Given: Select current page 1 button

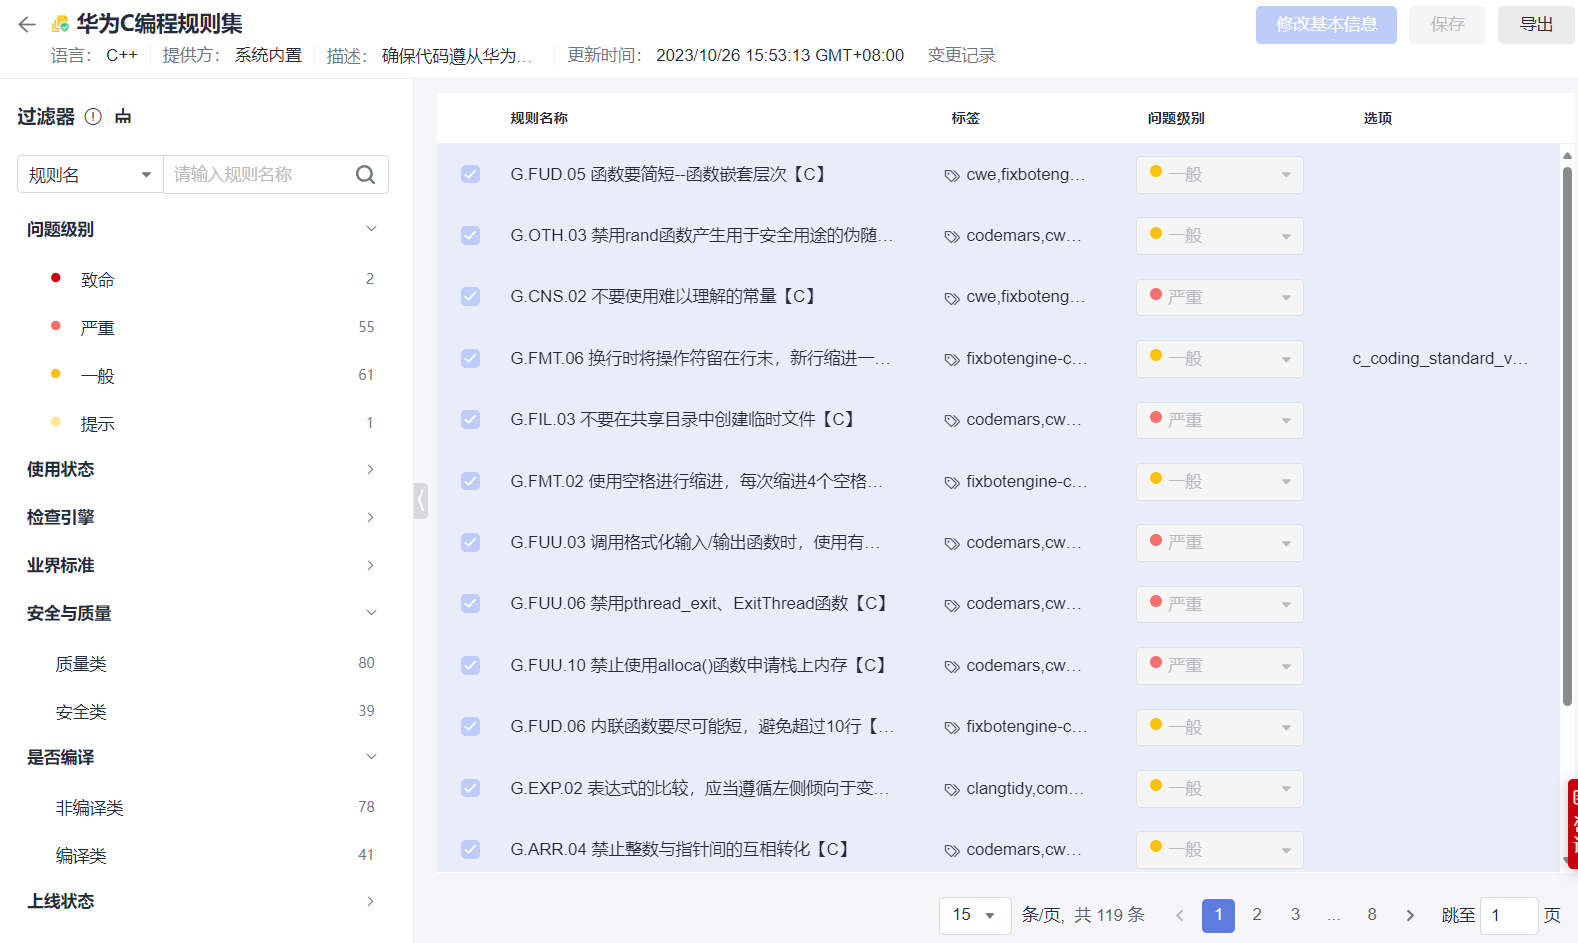Looking at the screenshot, I should 1218,915.
